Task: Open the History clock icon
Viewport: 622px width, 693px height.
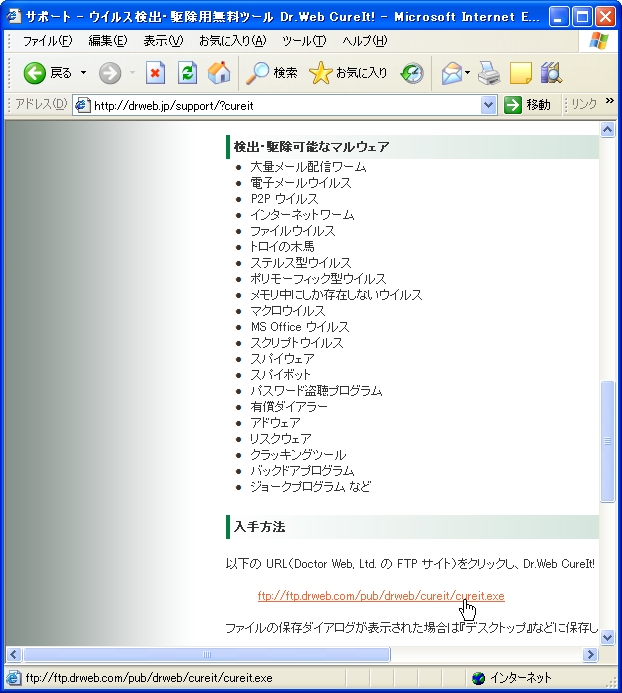Action: [412, 73]
